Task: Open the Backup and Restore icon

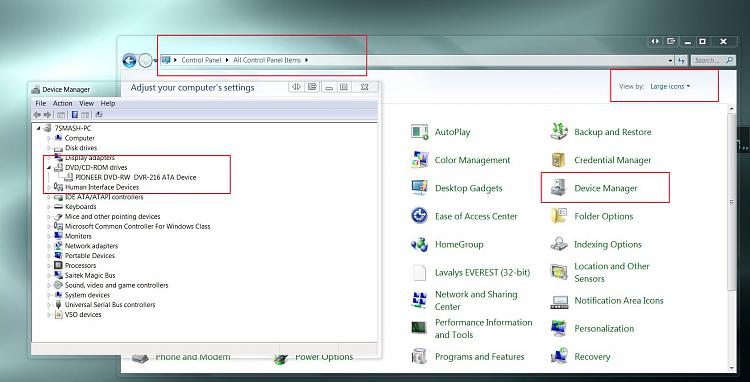Action: [x=559, y=132]
